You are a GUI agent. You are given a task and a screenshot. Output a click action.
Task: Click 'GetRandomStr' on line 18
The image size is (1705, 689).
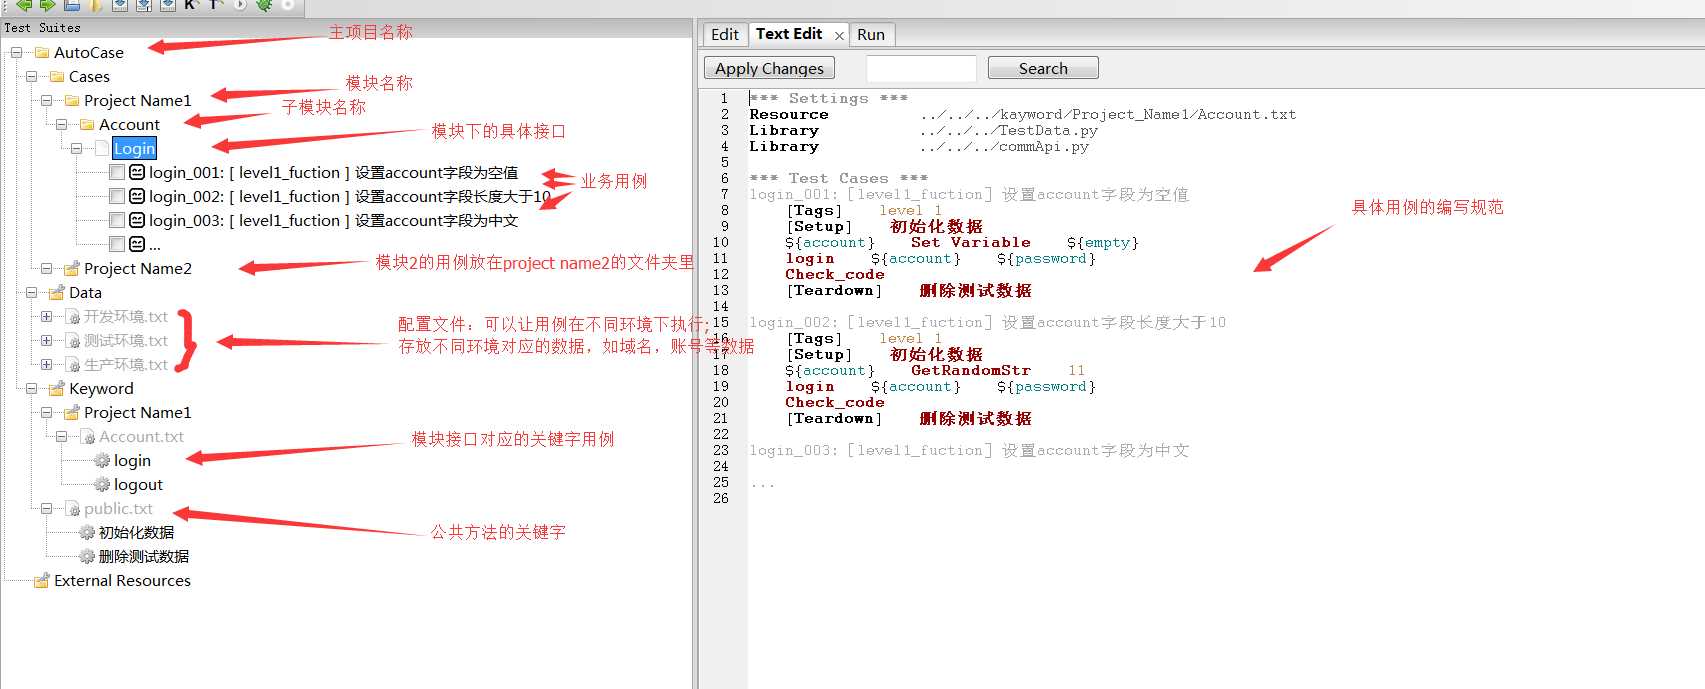tap(970, 370)
